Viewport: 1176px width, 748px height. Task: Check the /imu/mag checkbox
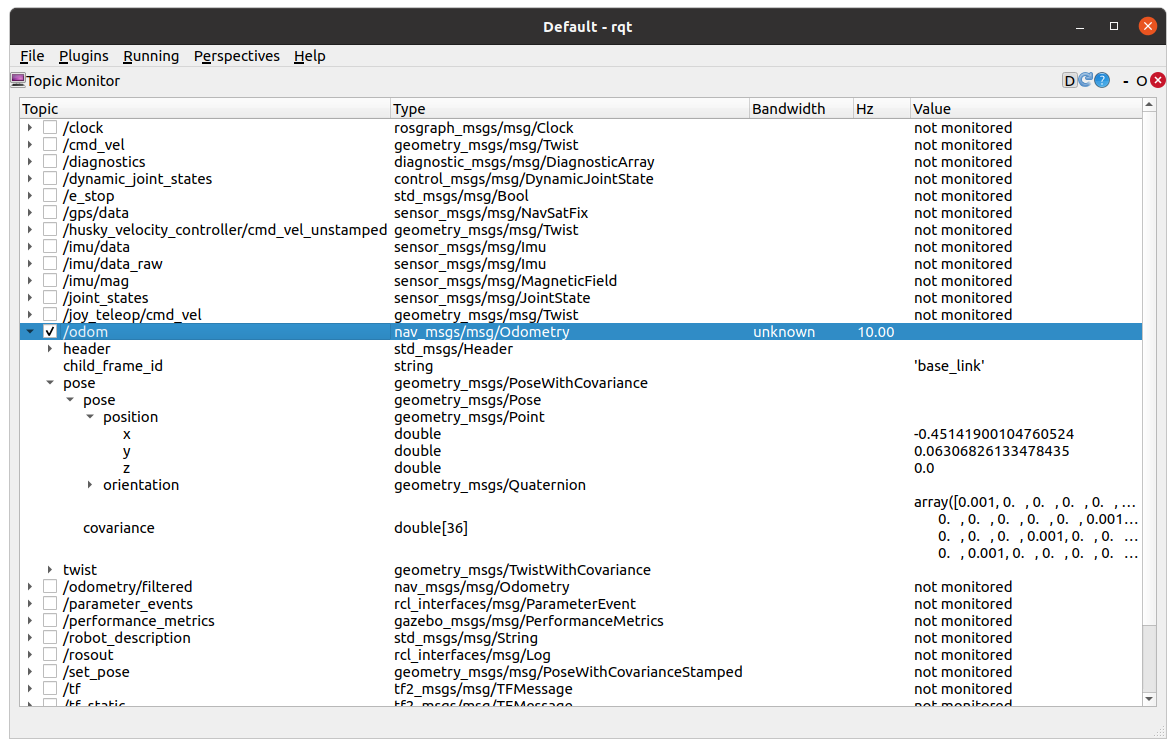[50, 281]
